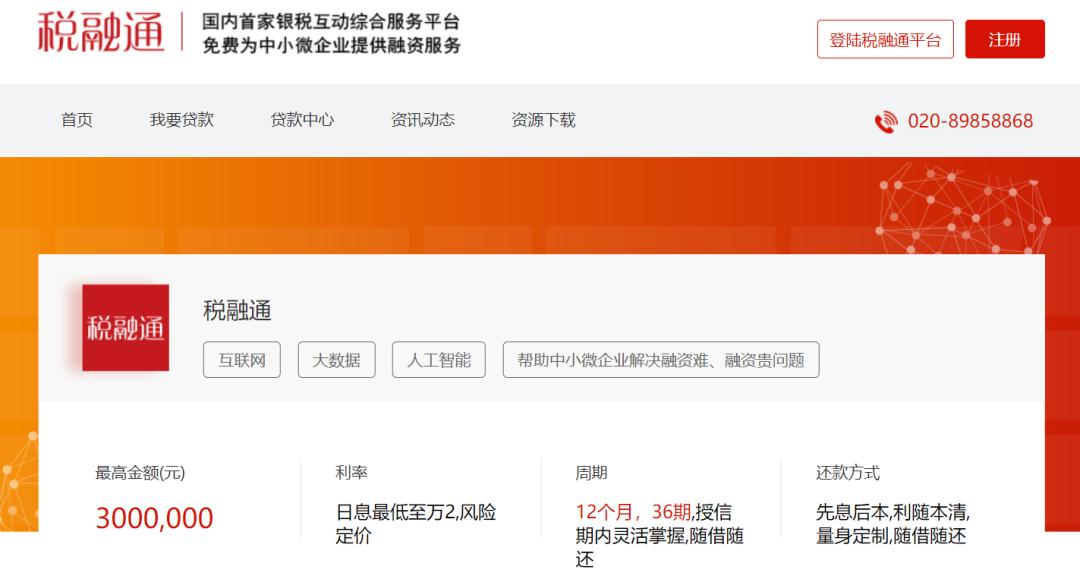This screenshot has width=1080, height=579.
Task: Click the 帮助中小微企业解决融资难、融资贵问题 tag
Action: pos(659,360)
